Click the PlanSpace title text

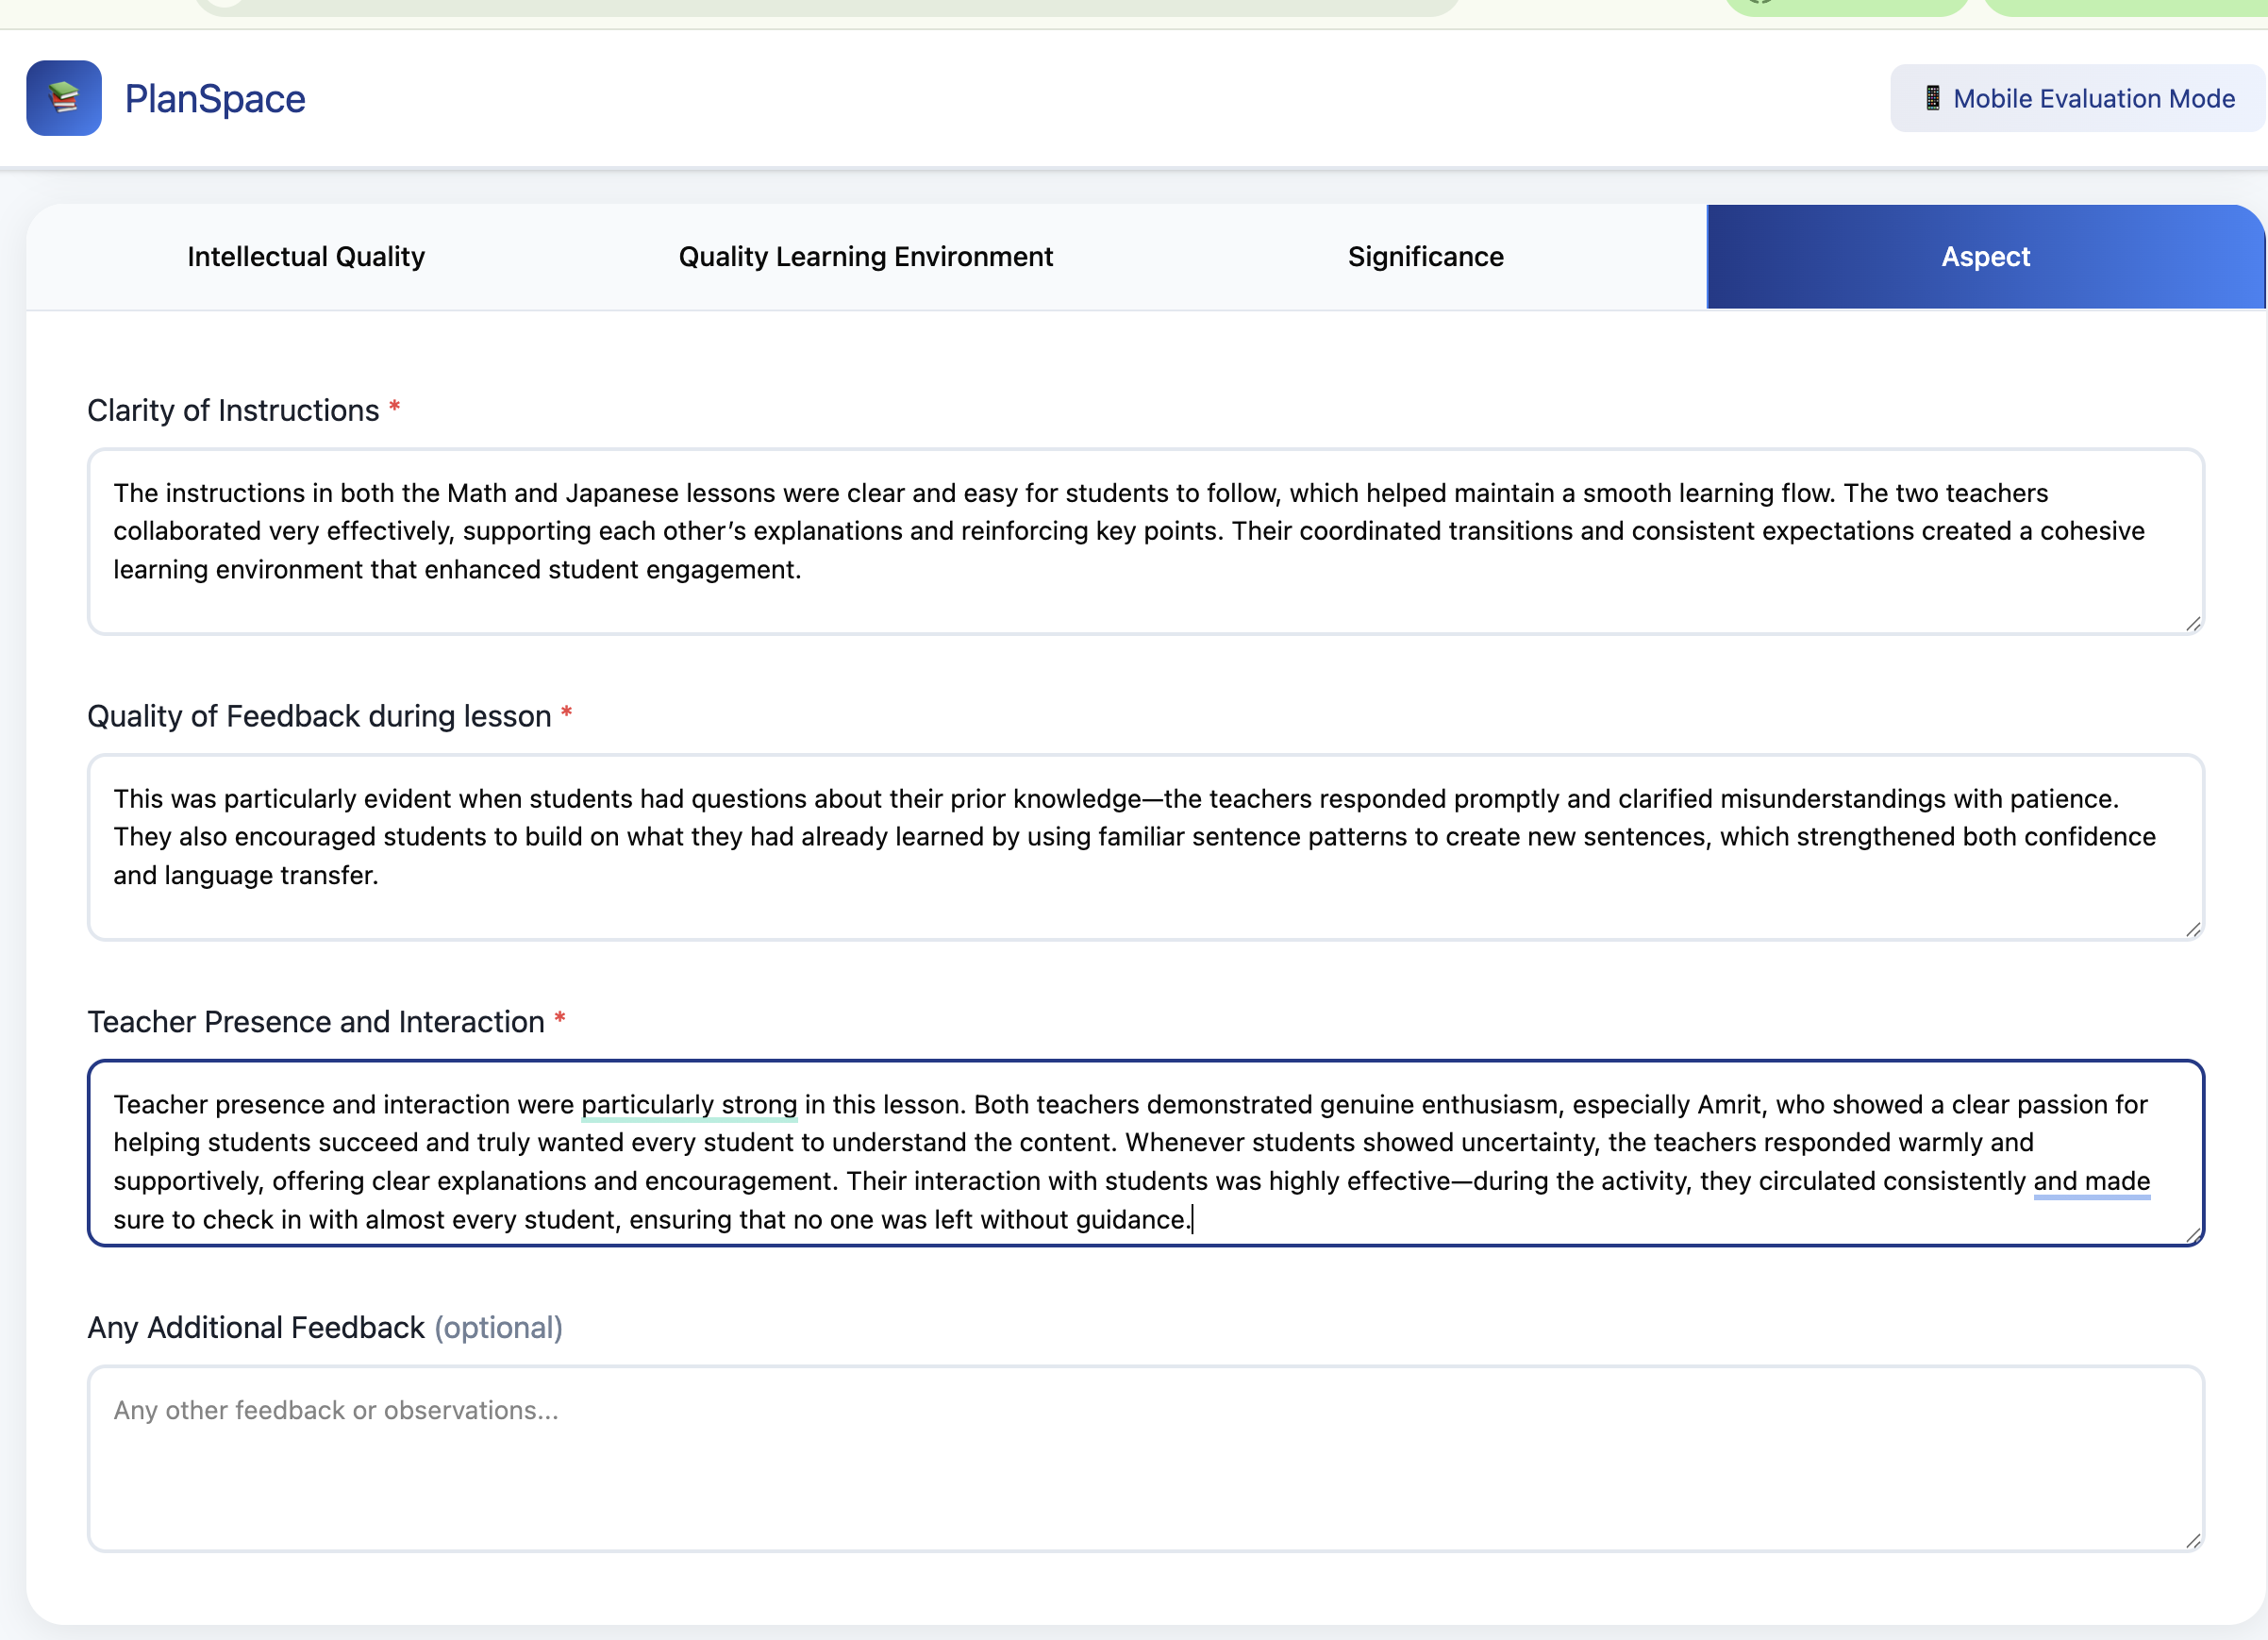pyautogui.click(x=215, y=99)
